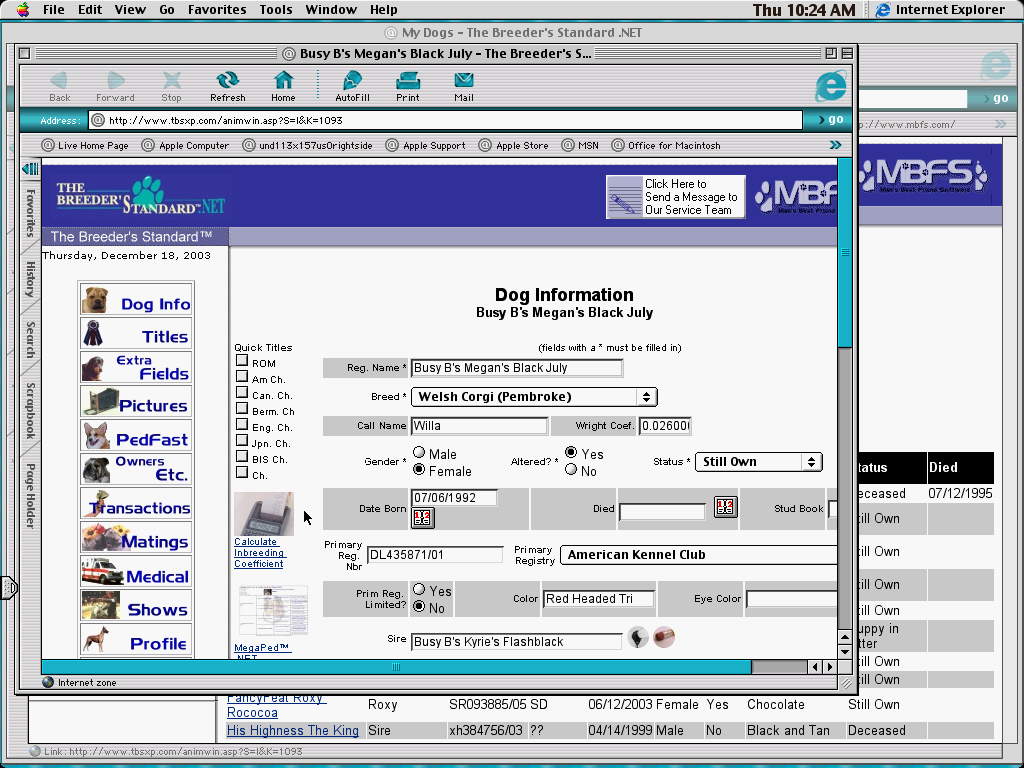This screenshot has width=1024, height=768.
Task: Open the Mail toolbar icon
Action: 463,85
